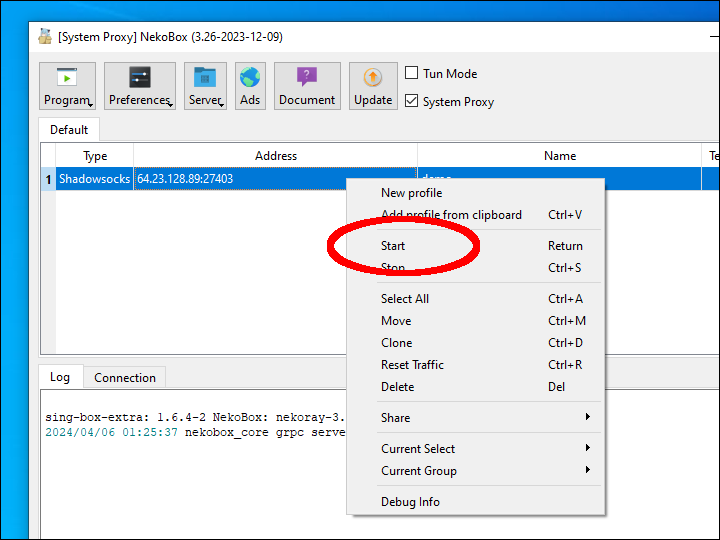
Task: Click the Type column header
Action: tap(95, 156)
